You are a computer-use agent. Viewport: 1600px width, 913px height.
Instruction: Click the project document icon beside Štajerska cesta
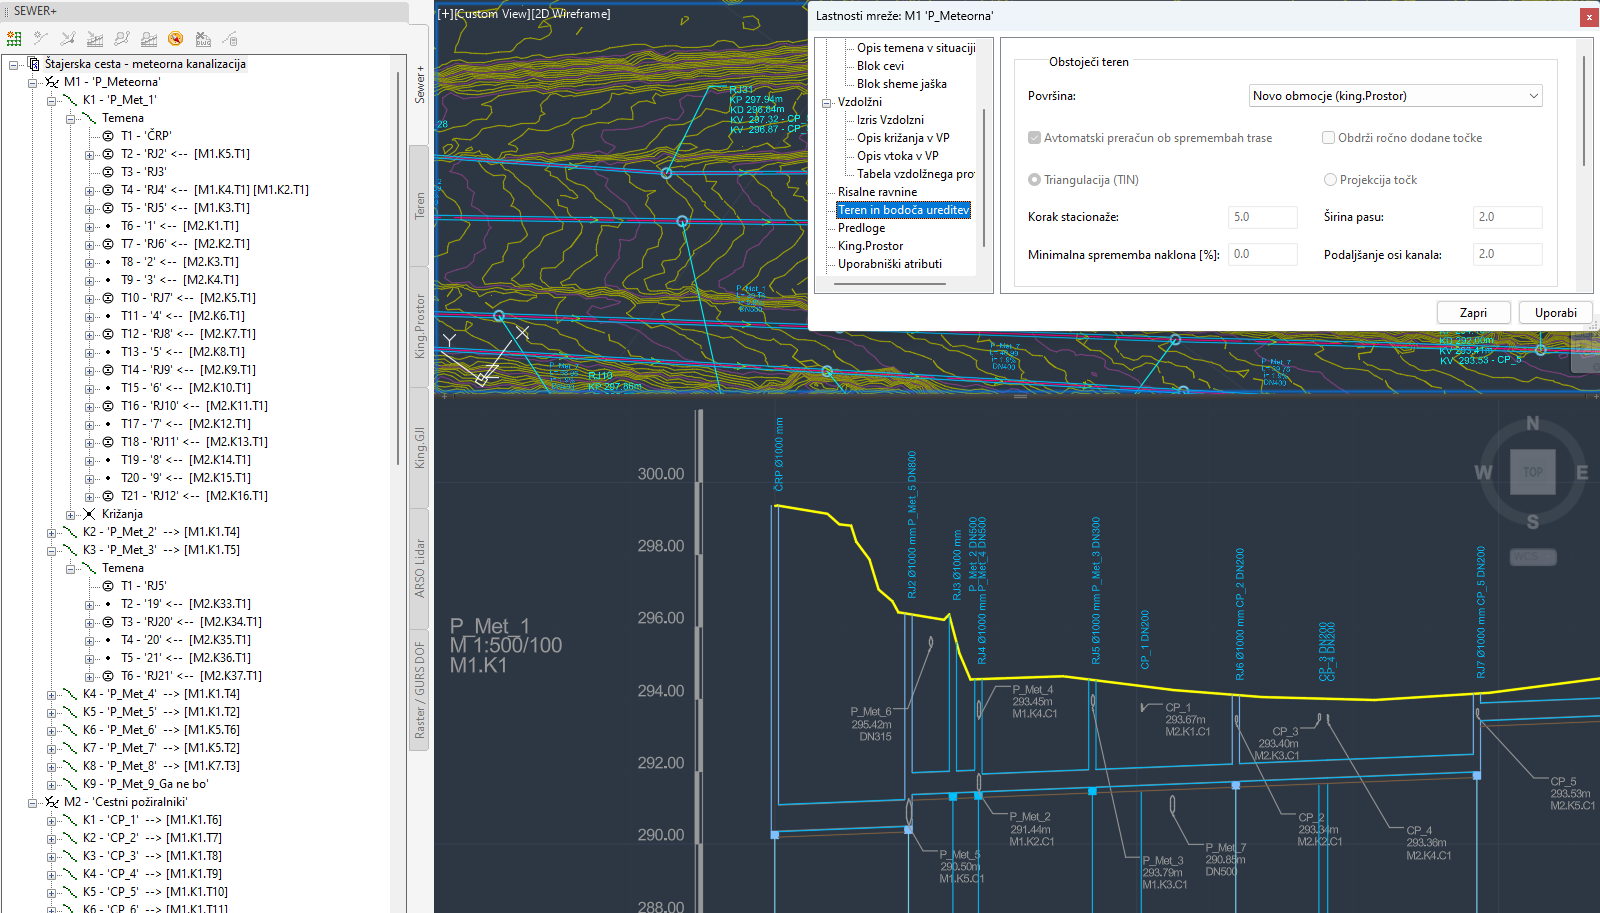34,64
